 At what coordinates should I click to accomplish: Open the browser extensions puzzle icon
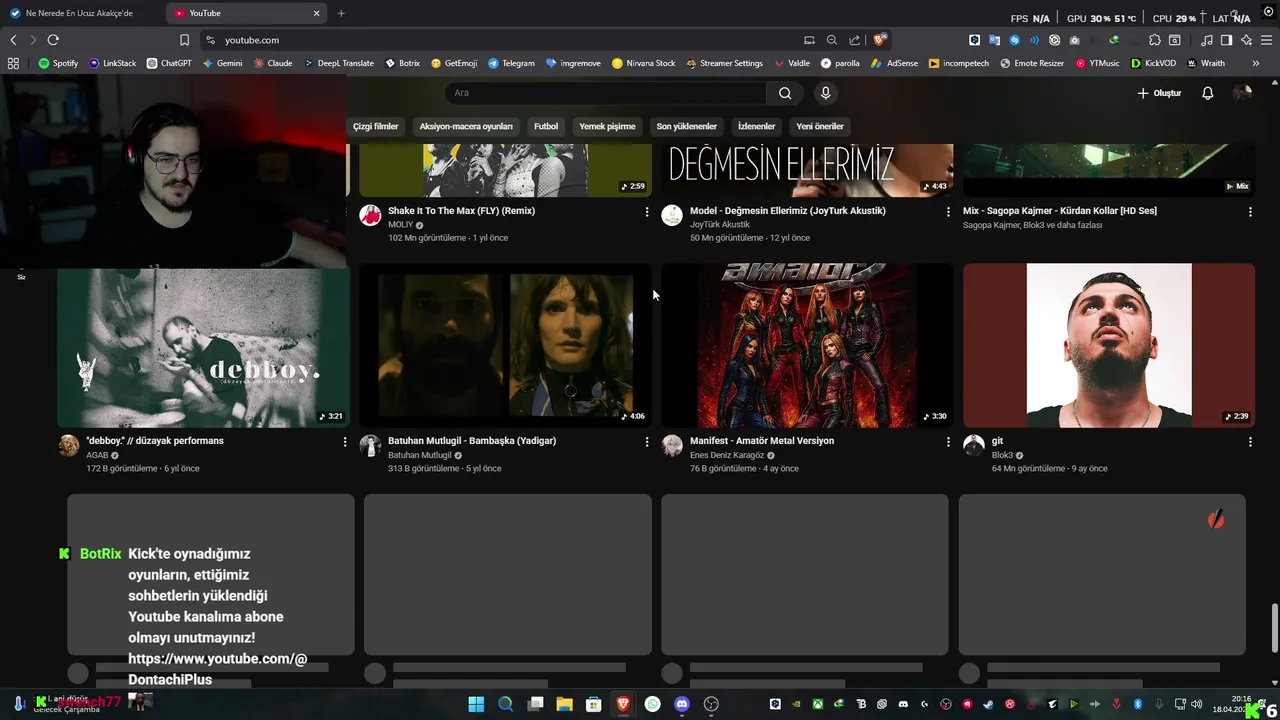click(1154, 40)
